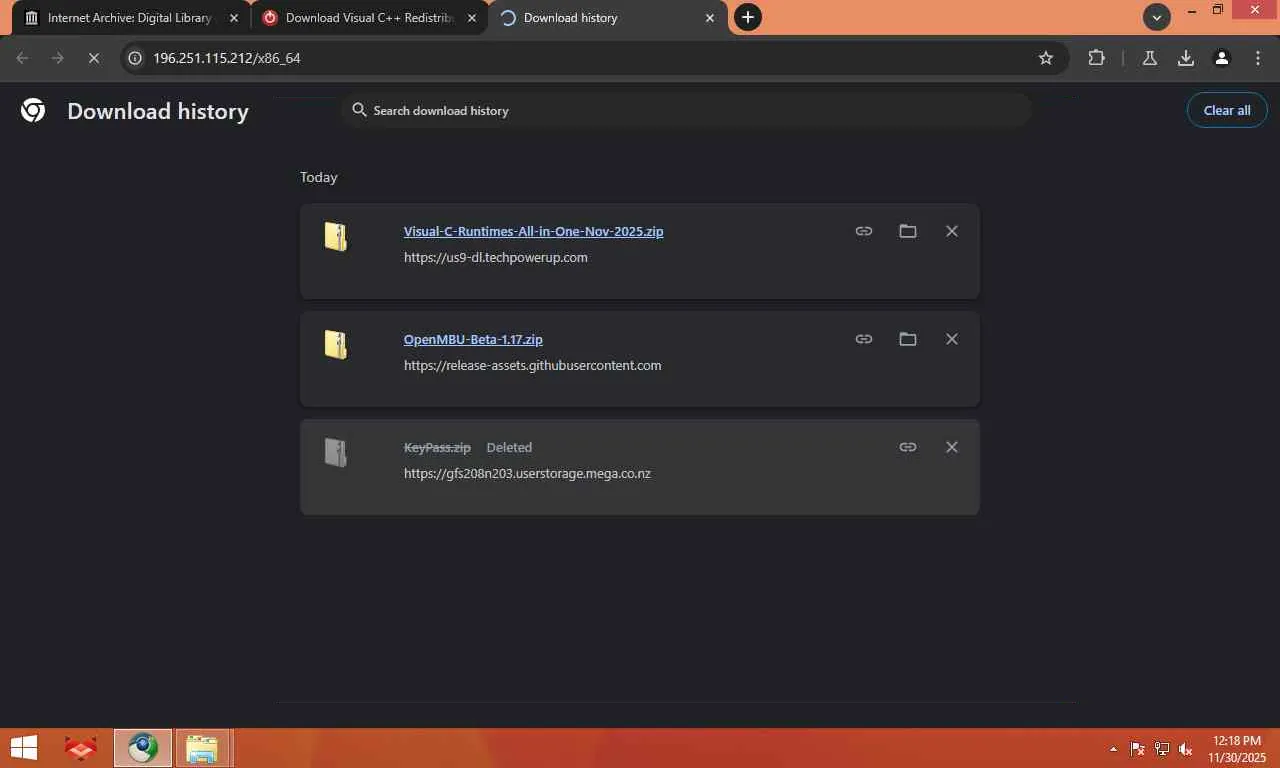The height and width of the screenshot is (768, 1280).
Task: Open the taskbar clock showing 12:18 PM
Action: point(1237,749)
